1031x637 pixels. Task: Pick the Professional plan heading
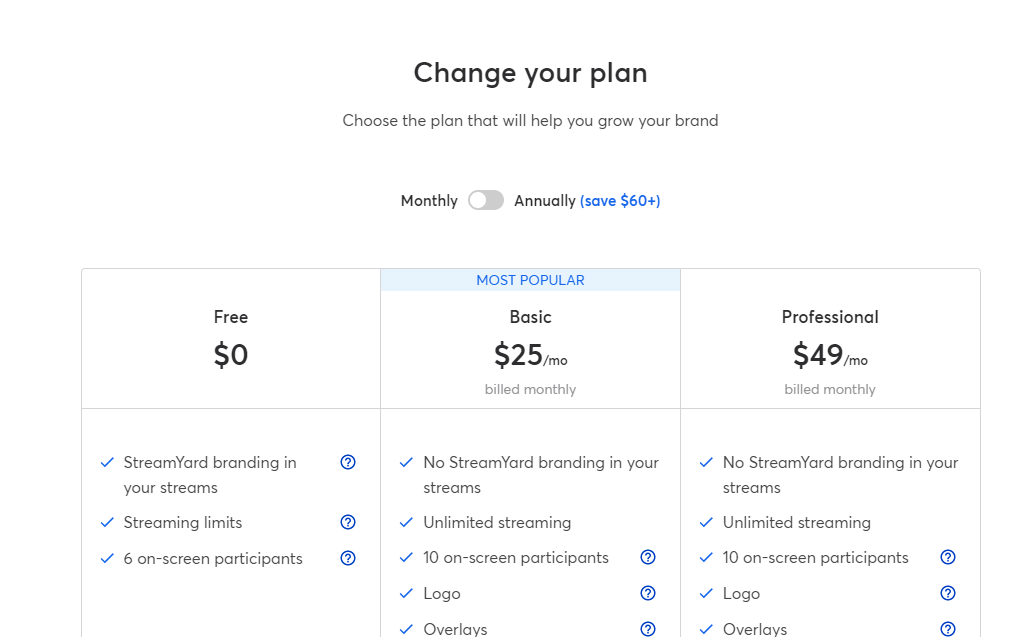pyautogui.click(x=830, y=317)
